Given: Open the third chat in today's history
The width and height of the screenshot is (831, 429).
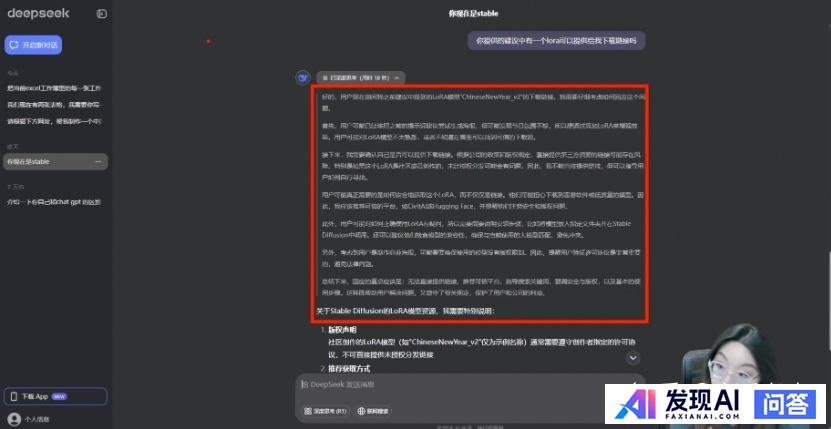Looking at the screenshot, I should (54, 121).
